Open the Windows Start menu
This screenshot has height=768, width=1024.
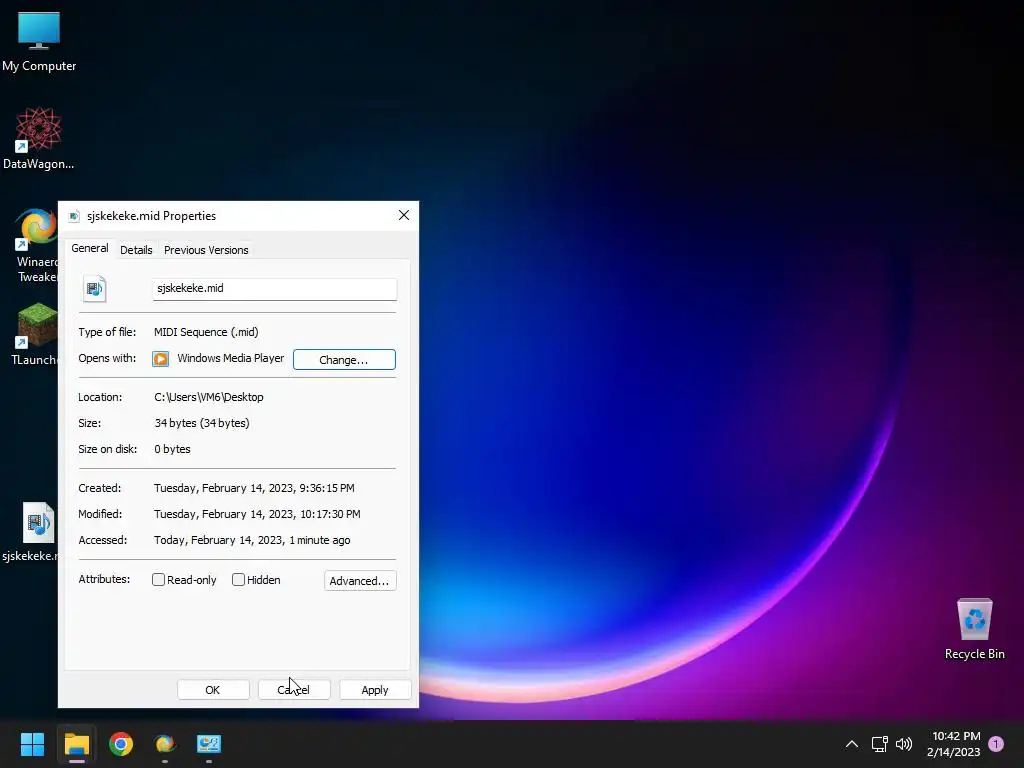tap(32, 744)
